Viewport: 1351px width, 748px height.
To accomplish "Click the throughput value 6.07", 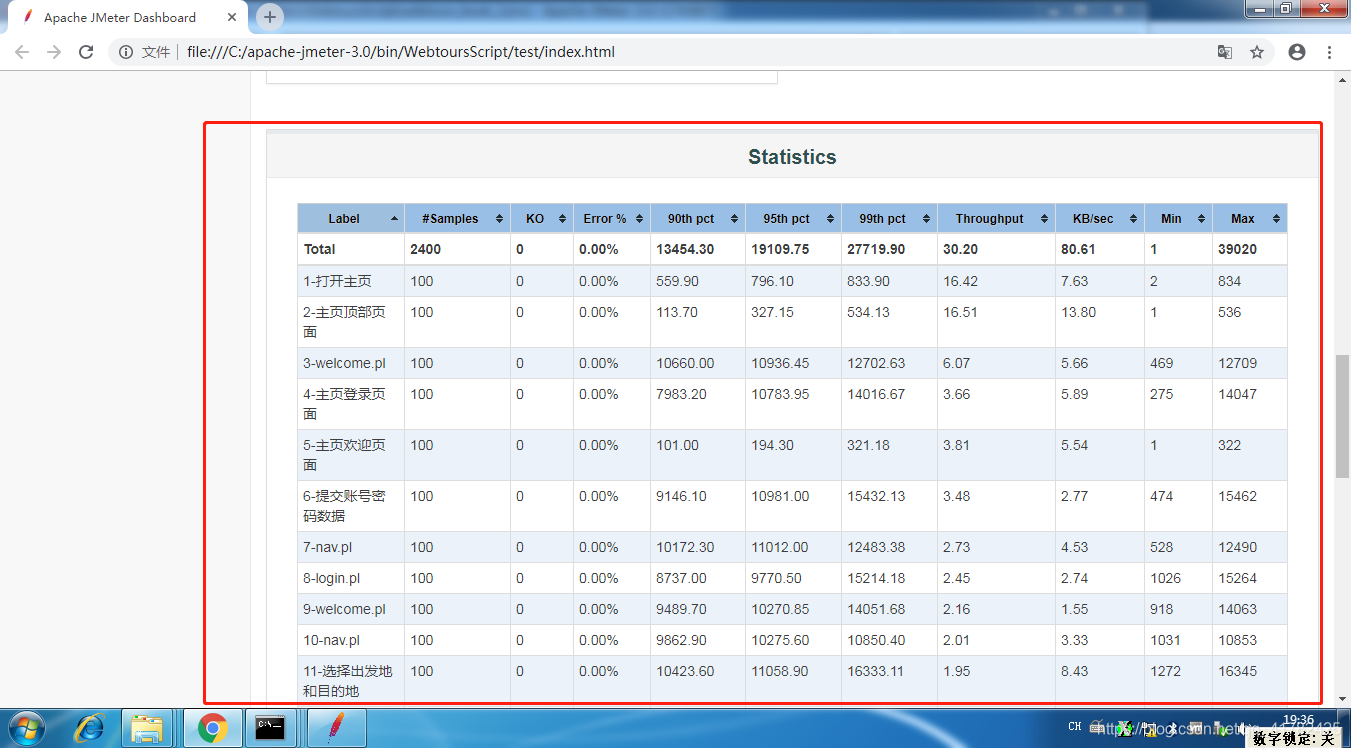I will [956, 363].
